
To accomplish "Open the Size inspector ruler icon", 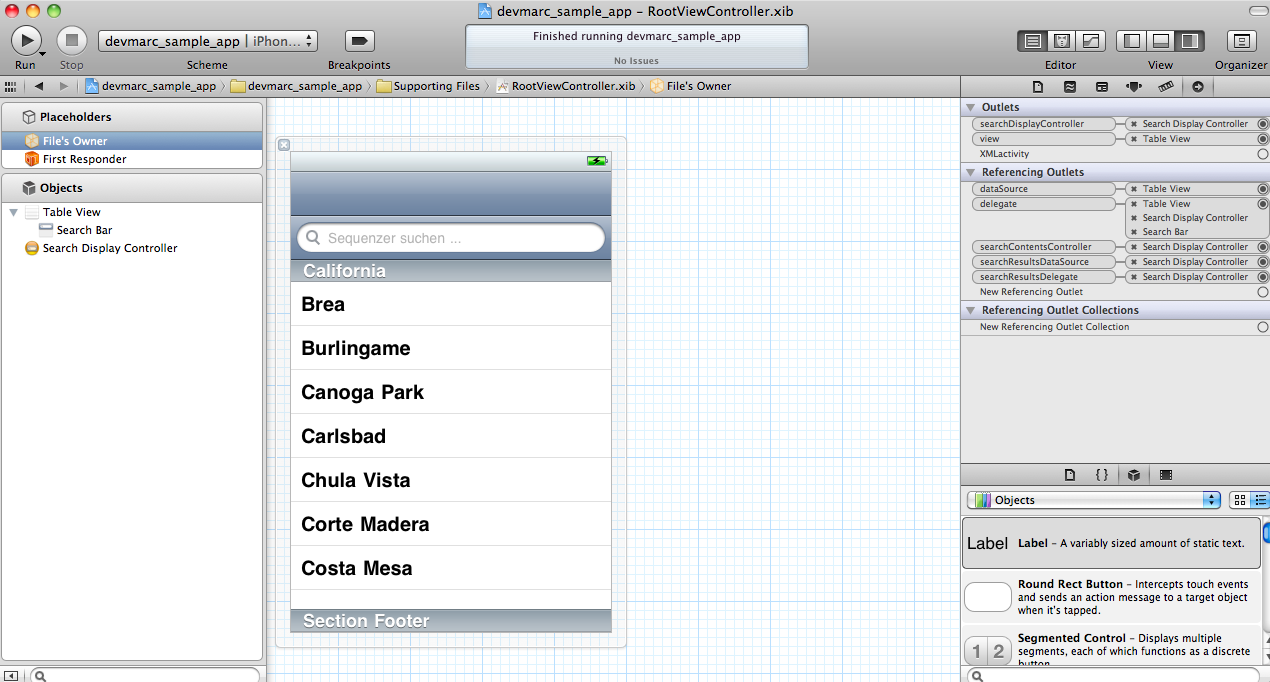I will pyautogui.click(x=1165, y=87).
